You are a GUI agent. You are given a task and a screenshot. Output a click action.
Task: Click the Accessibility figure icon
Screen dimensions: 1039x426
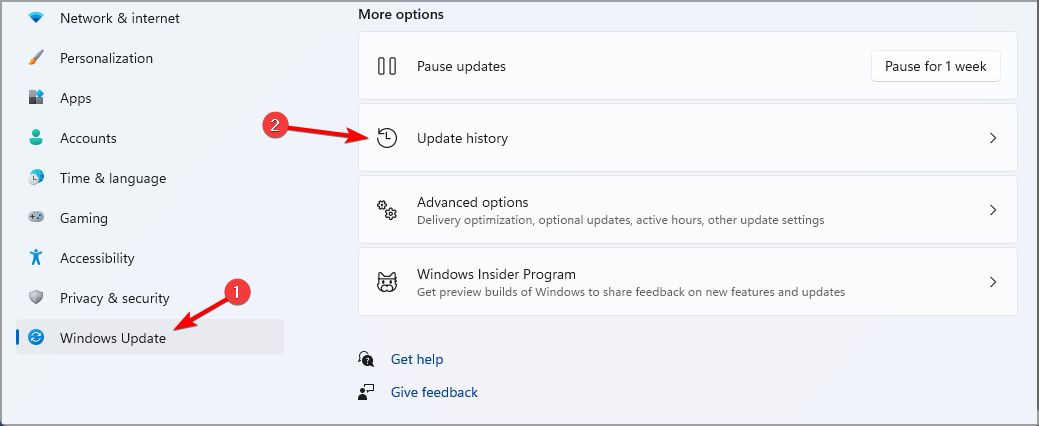(36, 258)
